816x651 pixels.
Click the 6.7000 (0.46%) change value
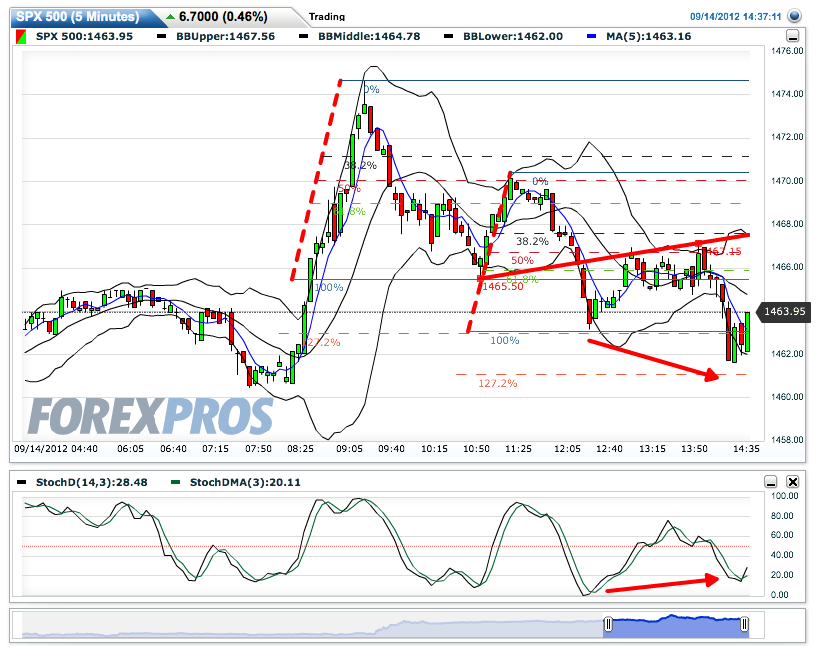point(223,17)
